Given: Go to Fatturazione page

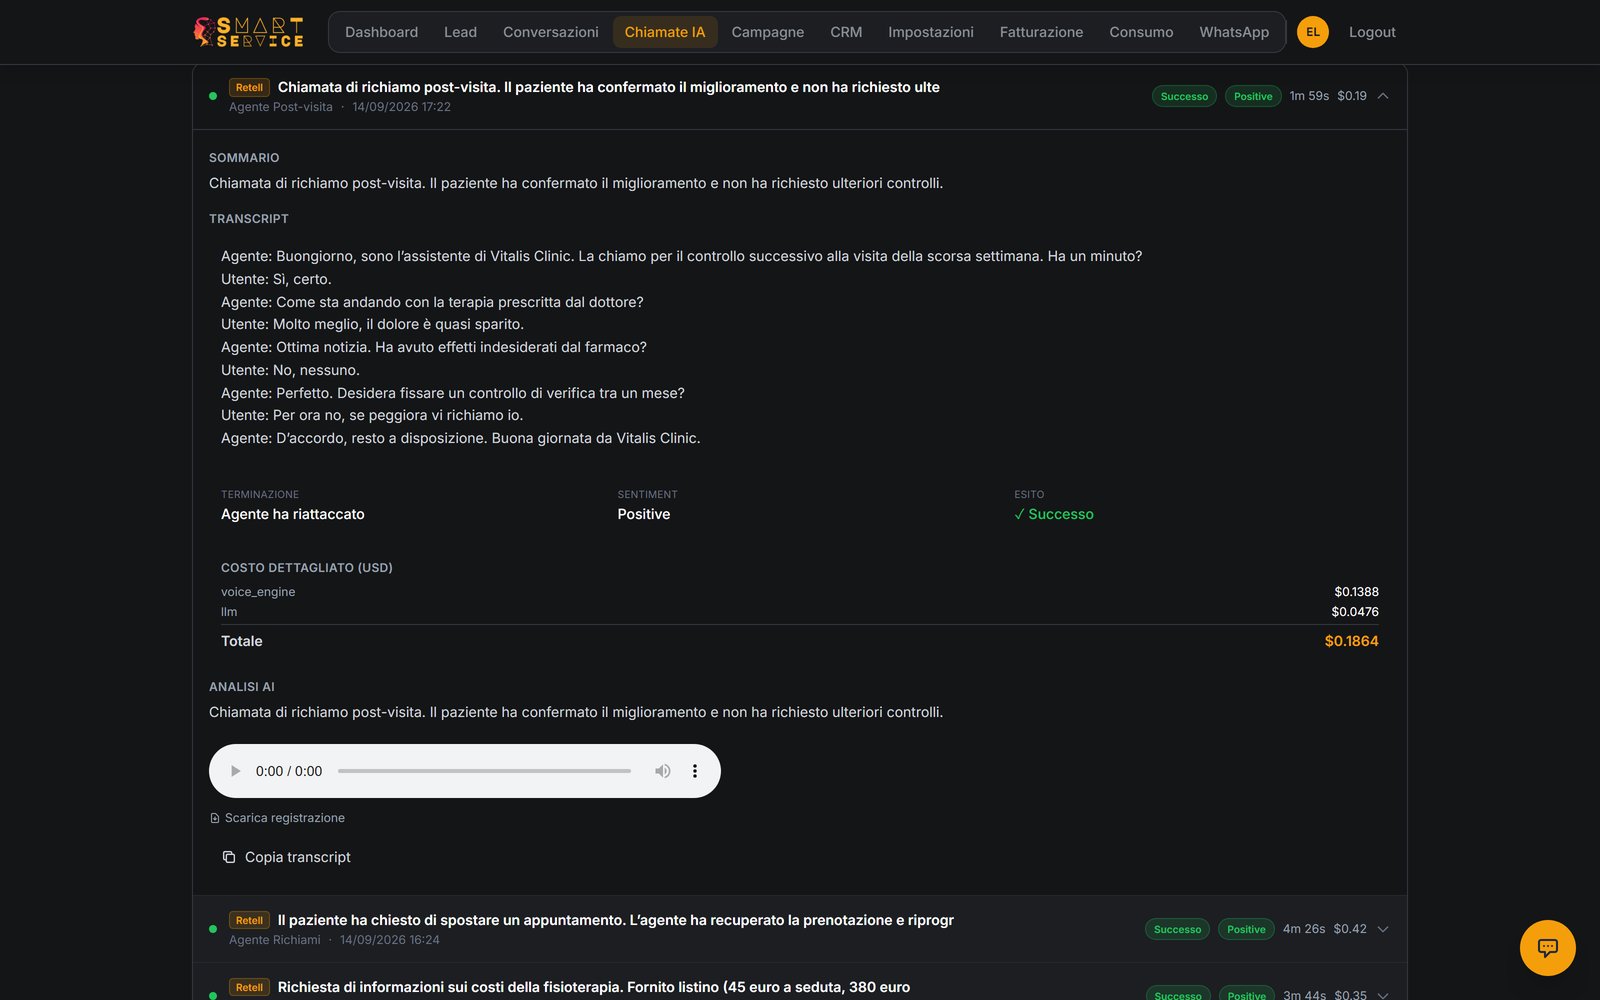Looking at the screenshot, I should 1041,32.
